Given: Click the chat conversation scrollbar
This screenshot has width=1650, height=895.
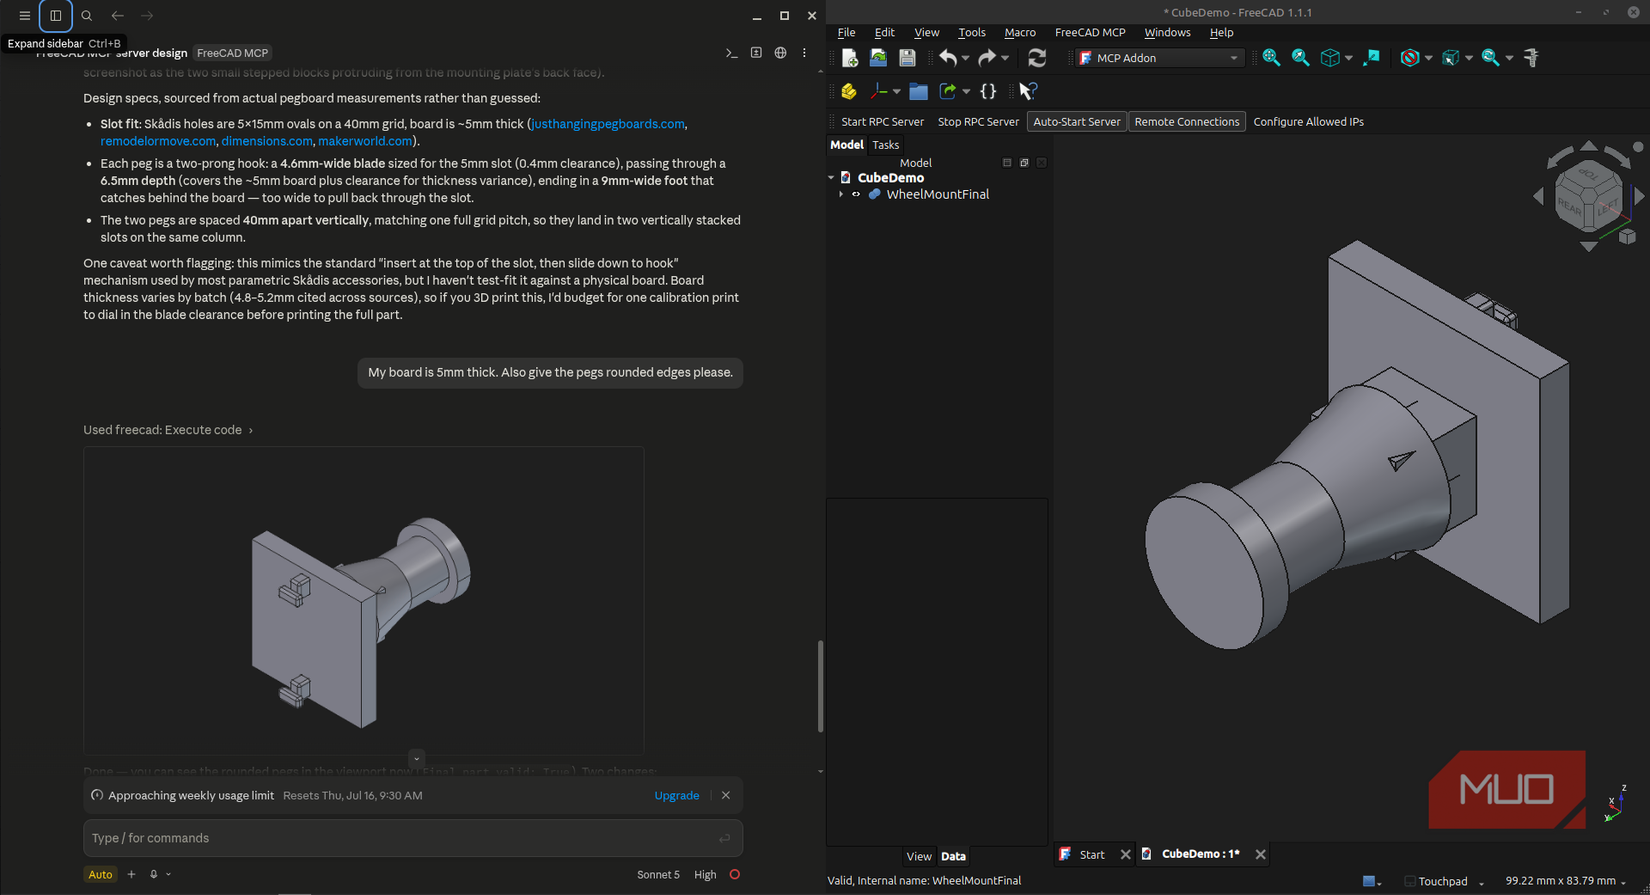Looking at the screenshot, I should pos(820,686).
